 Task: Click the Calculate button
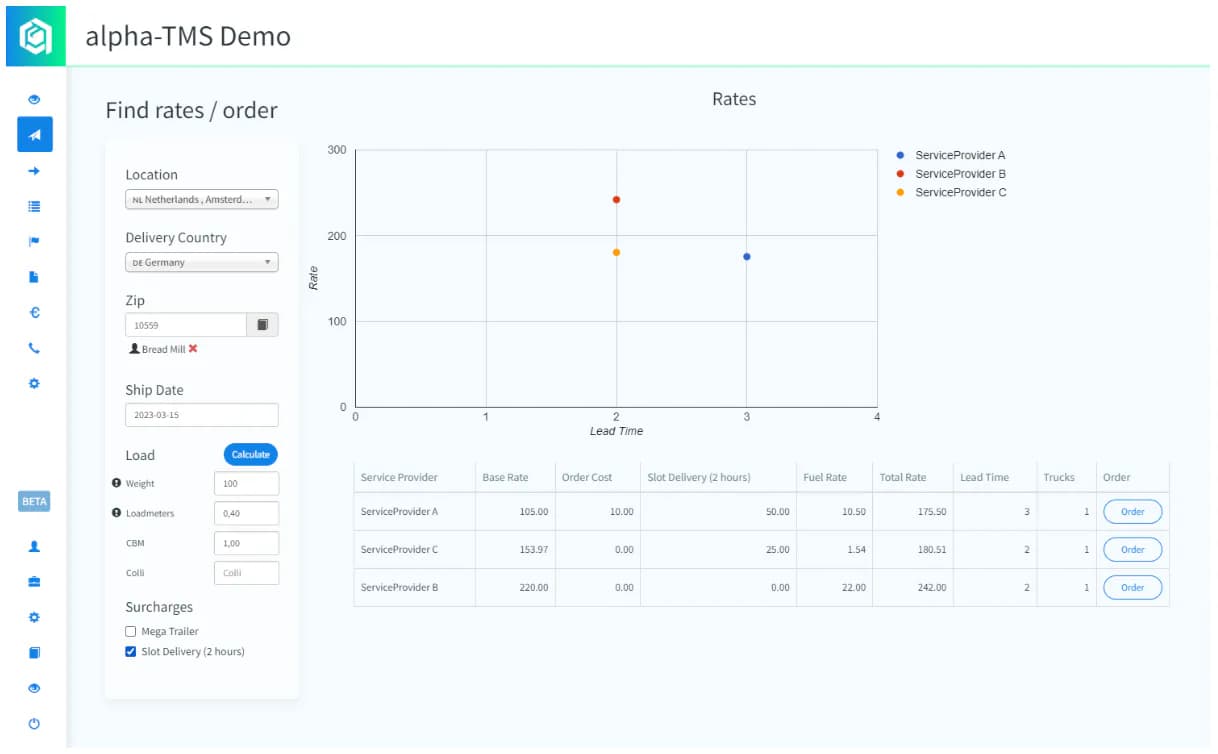tap(251, 454)
